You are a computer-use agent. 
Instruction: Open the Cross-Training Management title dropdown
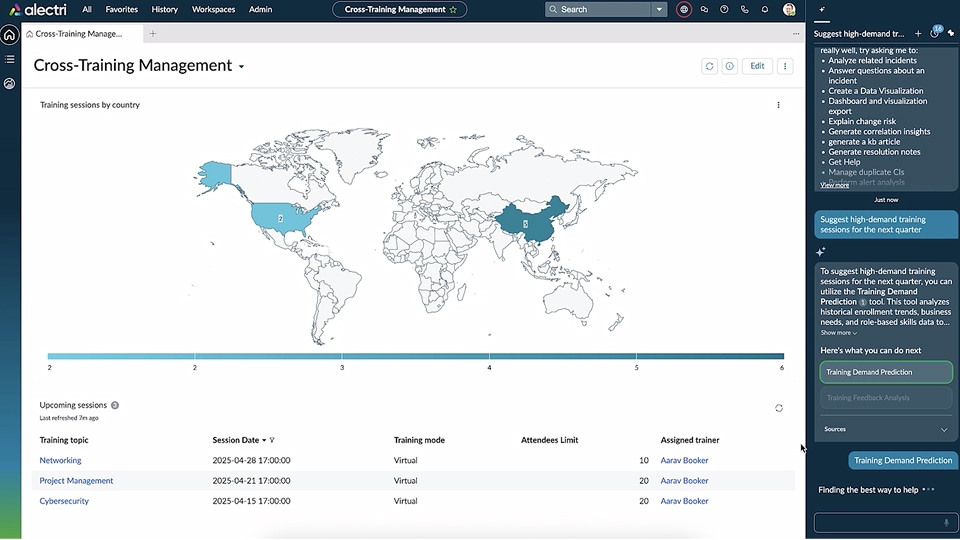point(241,67)
